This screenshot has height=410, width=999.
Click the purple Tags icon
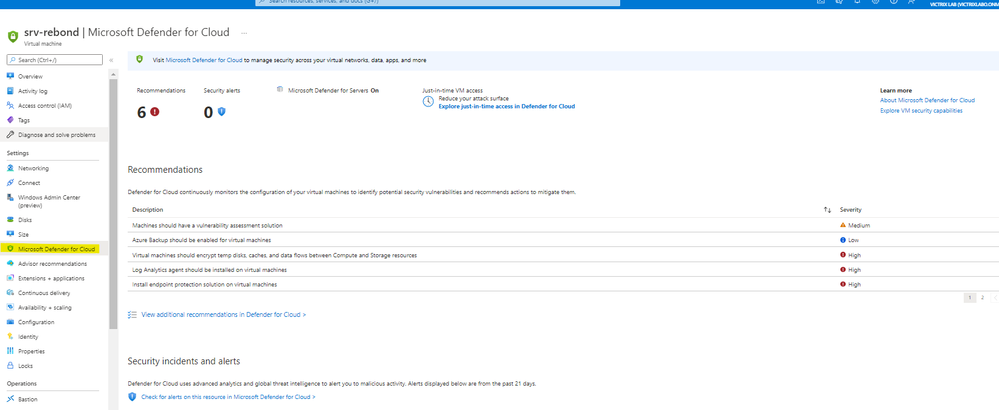point(10,120)
